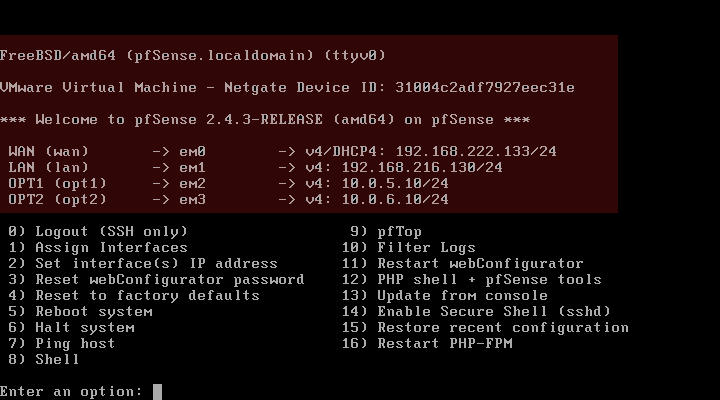Choose the Halt system option
The height and width of the screenshot is (400, 720).
71,327
